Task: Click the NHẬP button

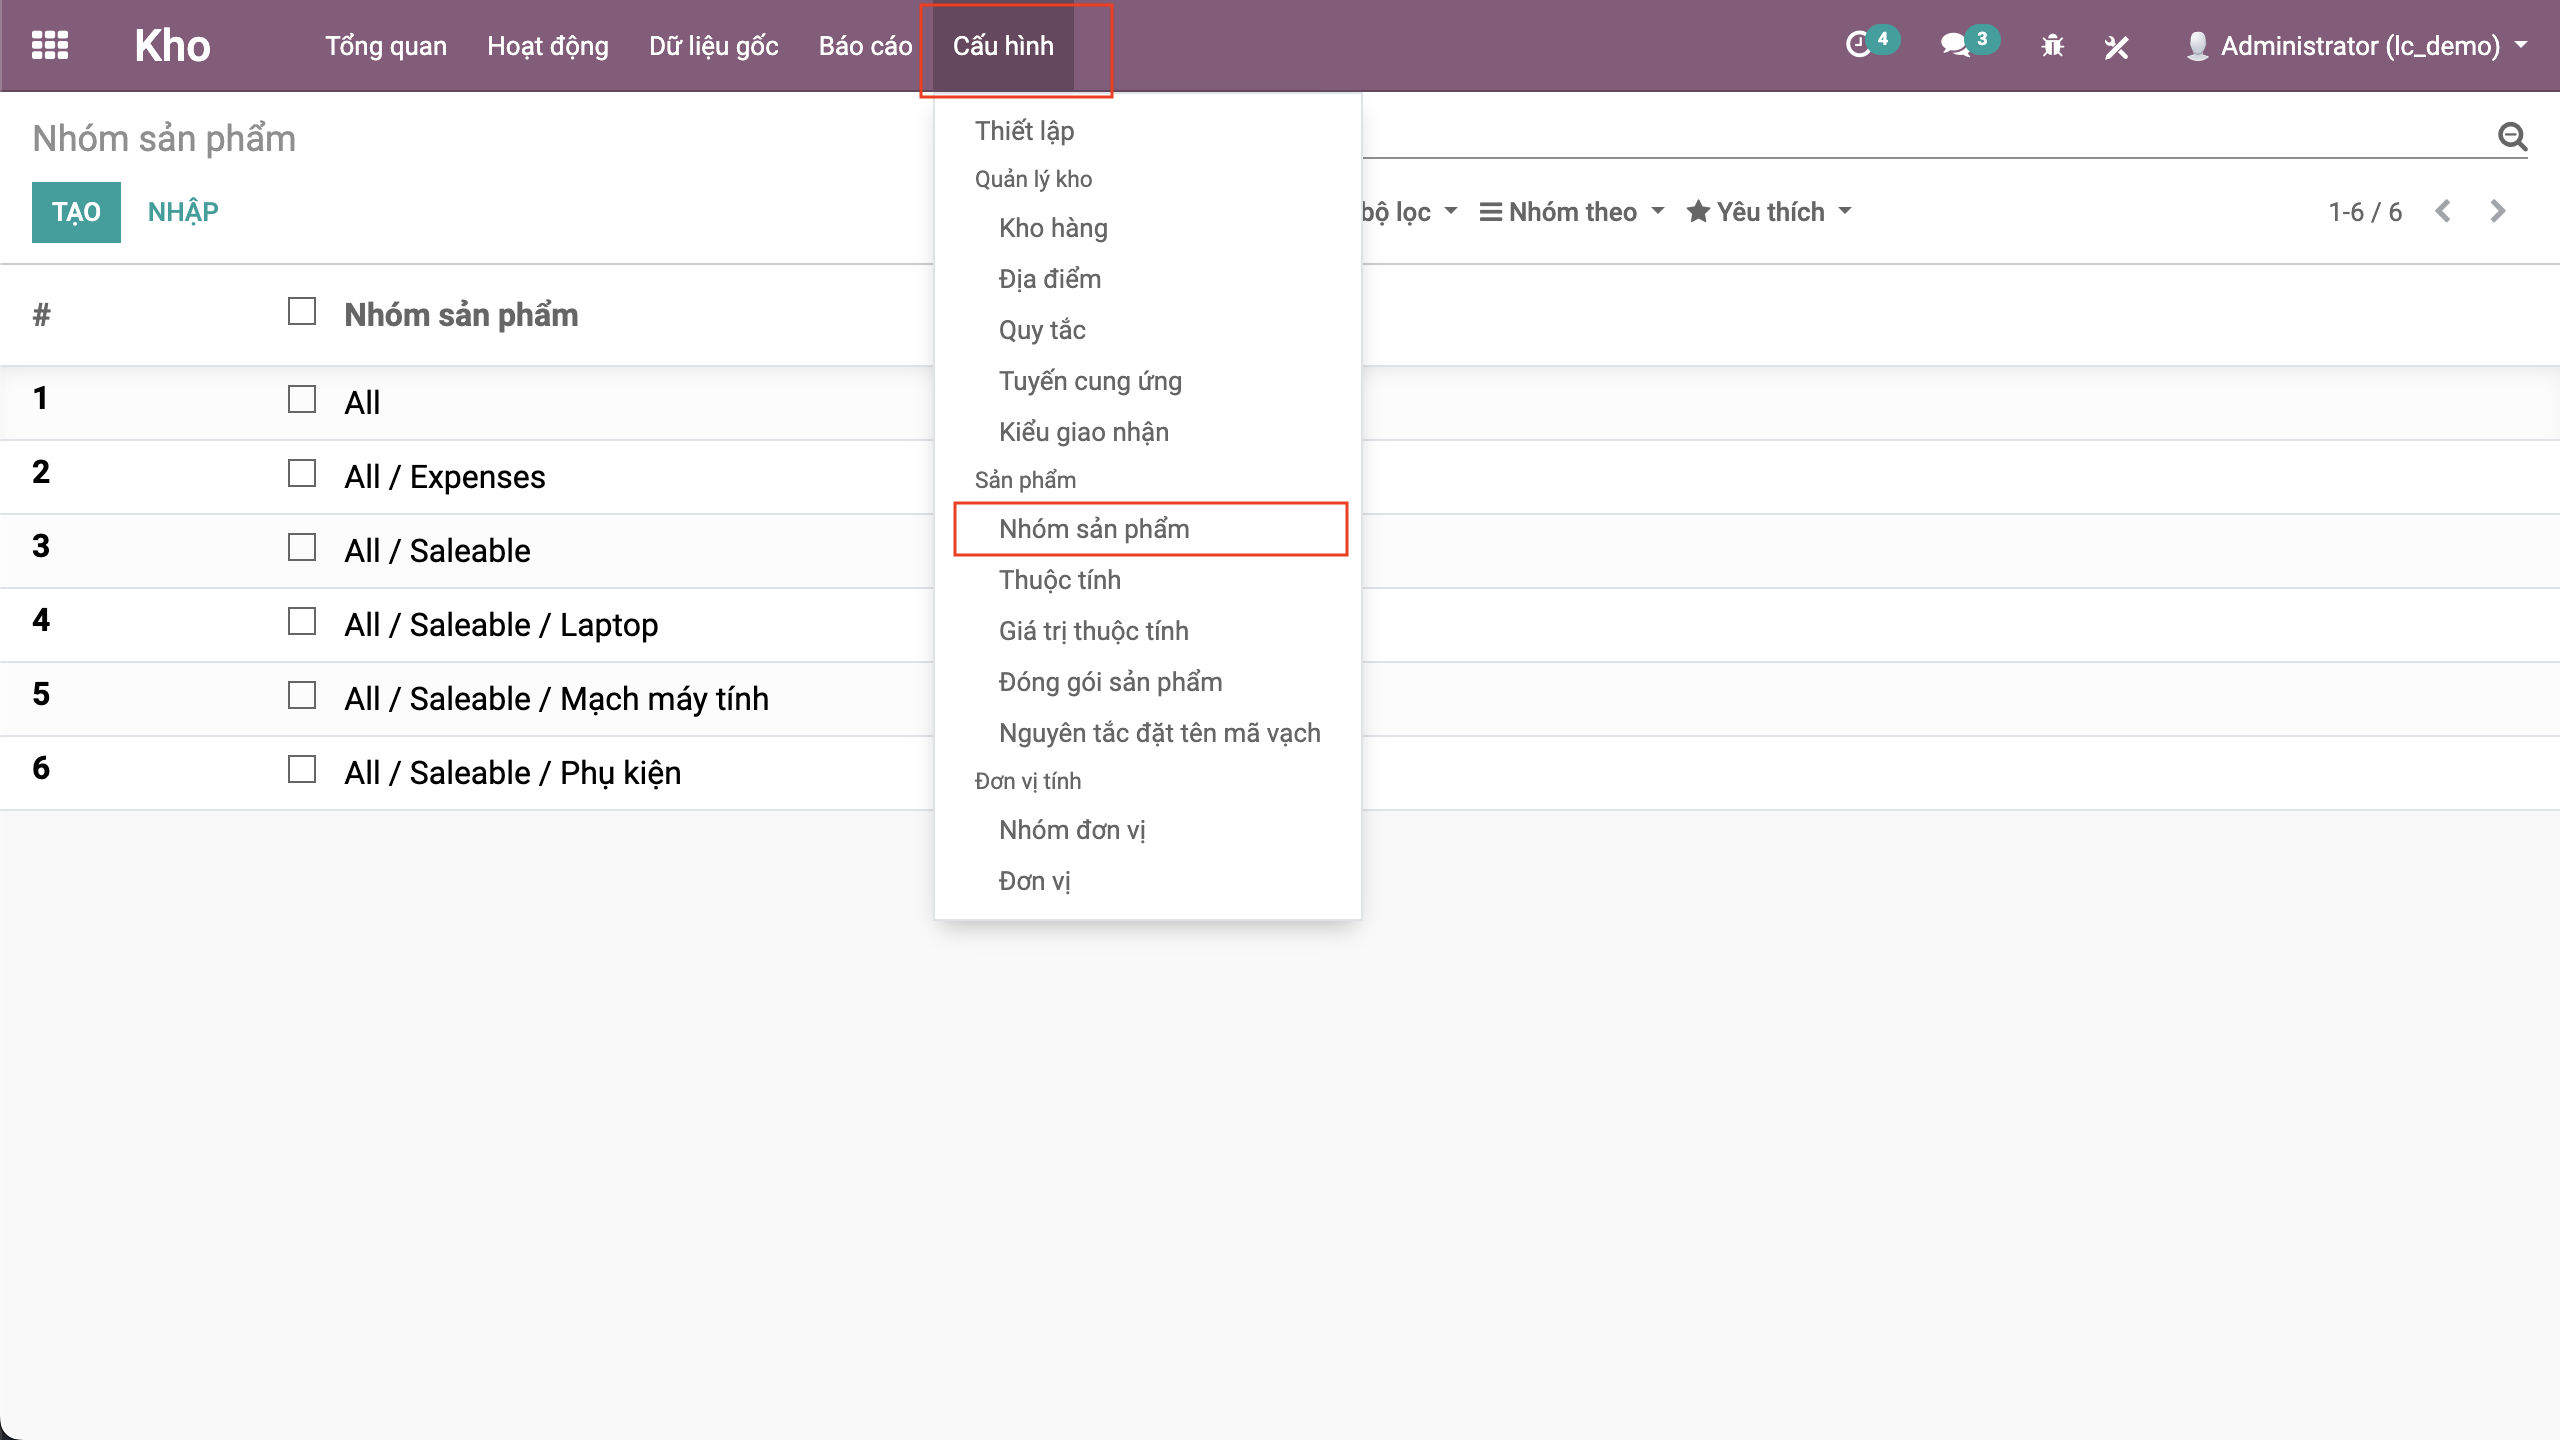Action: (183, 212)
